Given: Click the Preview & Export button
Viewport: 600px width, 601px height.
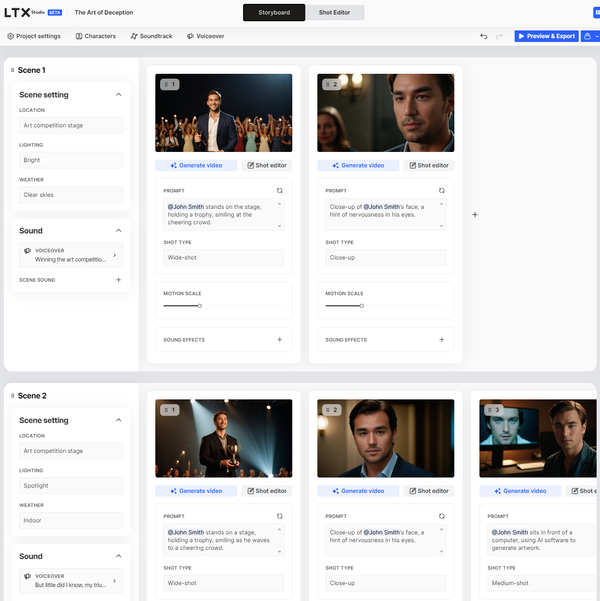Looking at the screenshot, I should [x=546, y=36].
